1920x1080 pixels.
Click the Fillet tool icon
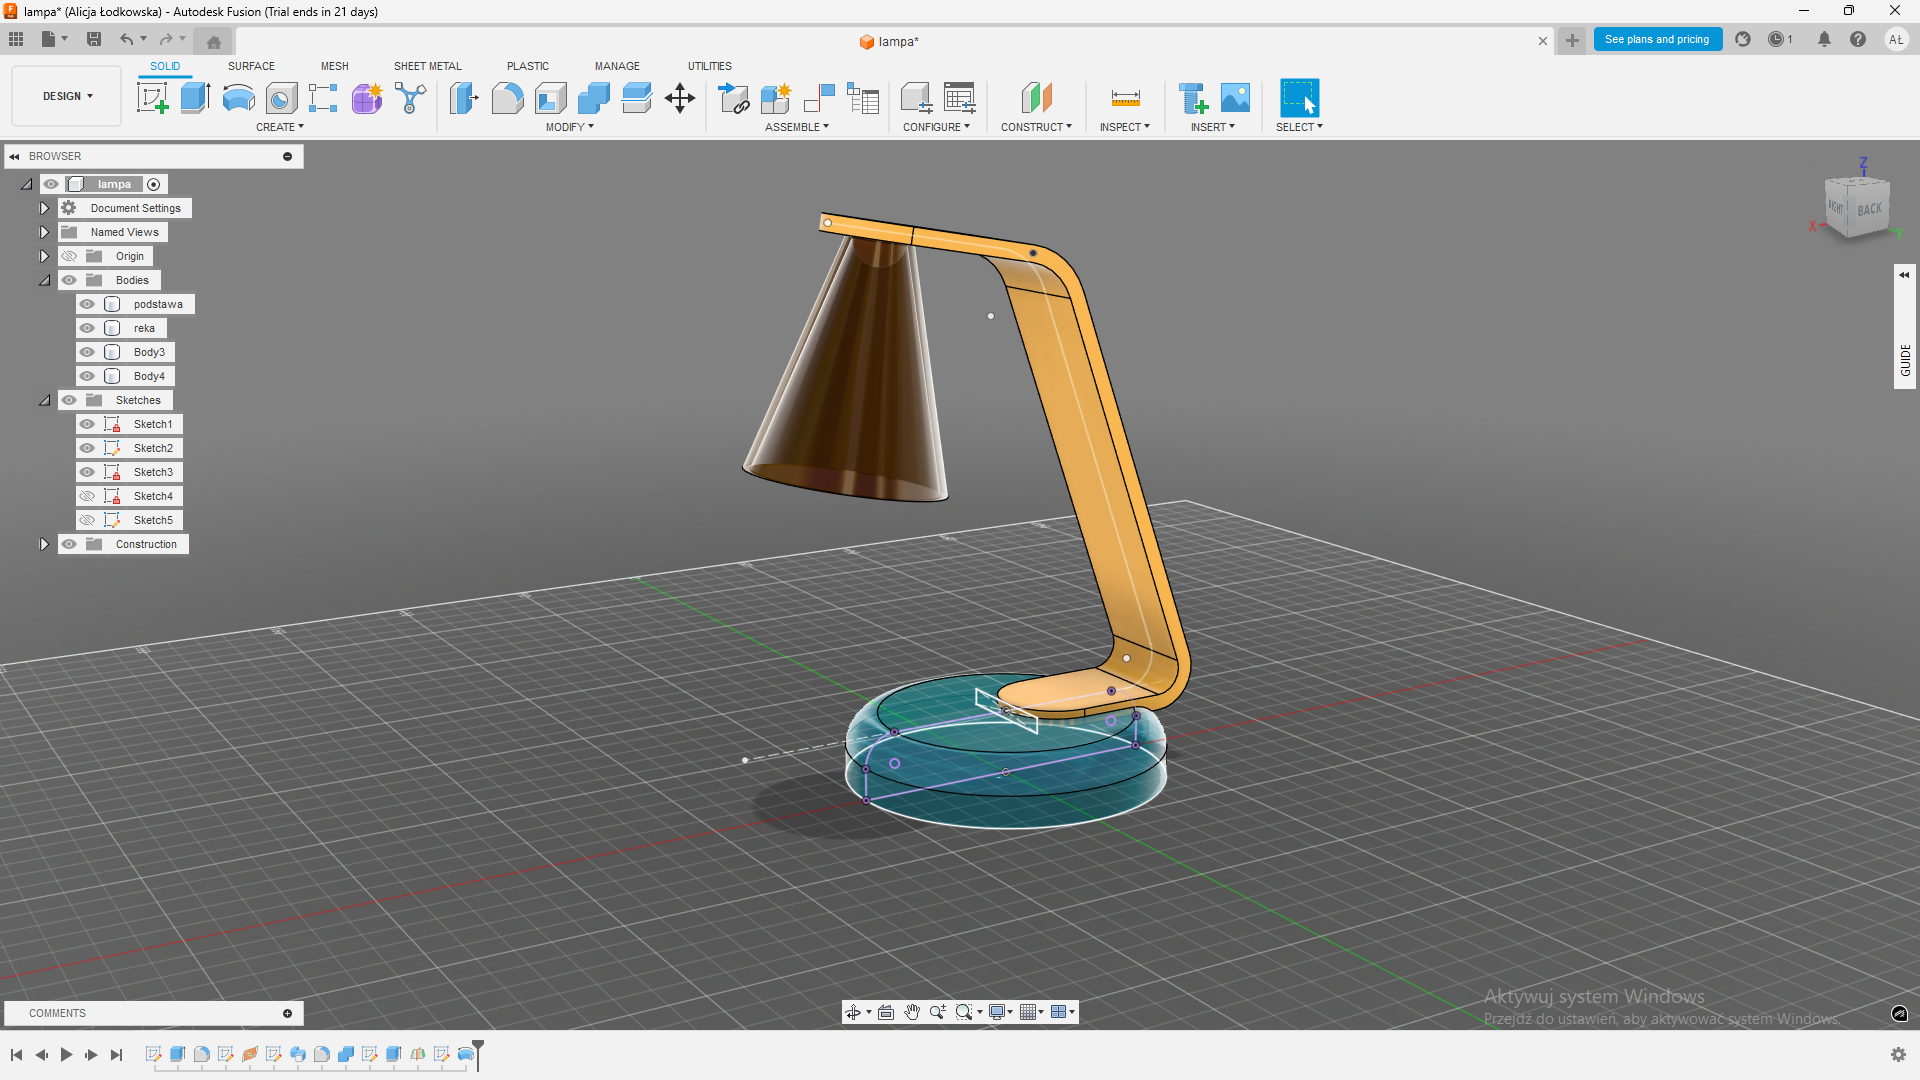coord(507,98)
